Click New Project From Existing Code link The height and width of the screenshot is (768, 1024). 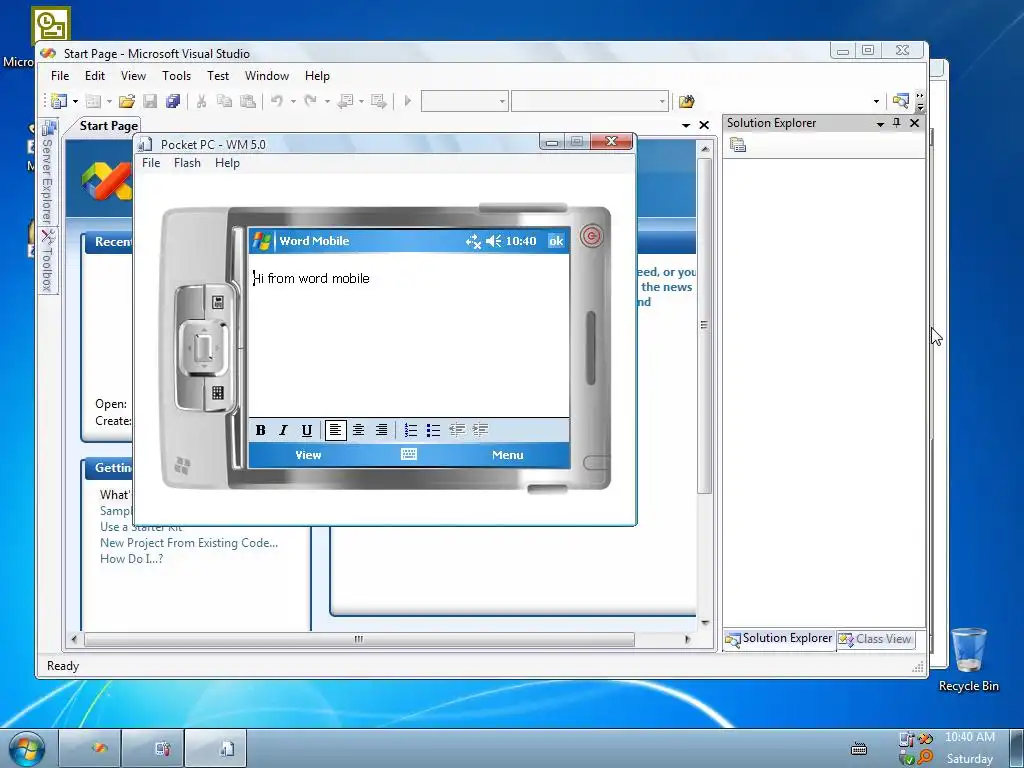tap(189, 543)
